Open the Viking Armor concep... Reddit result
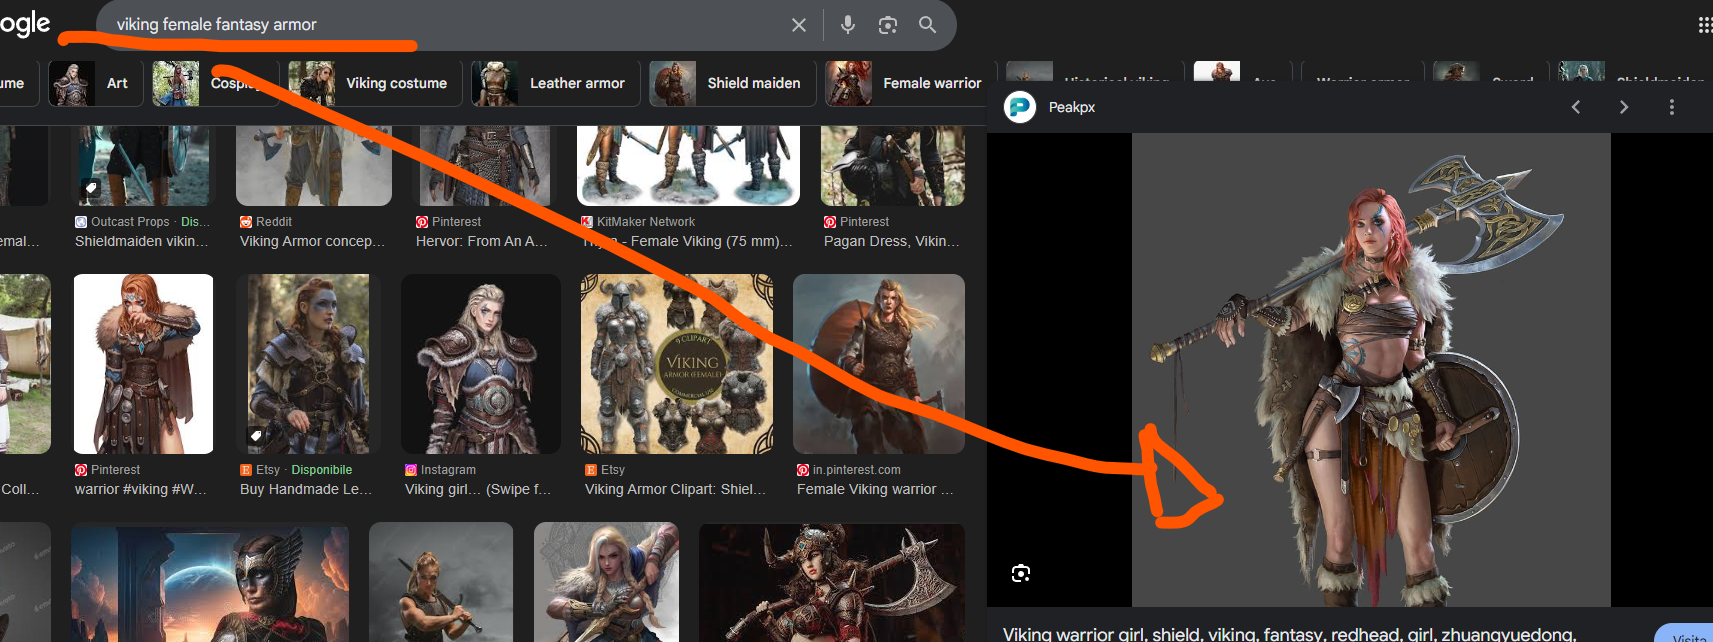This screenshot has height=642, width=1713. [312, 241]
